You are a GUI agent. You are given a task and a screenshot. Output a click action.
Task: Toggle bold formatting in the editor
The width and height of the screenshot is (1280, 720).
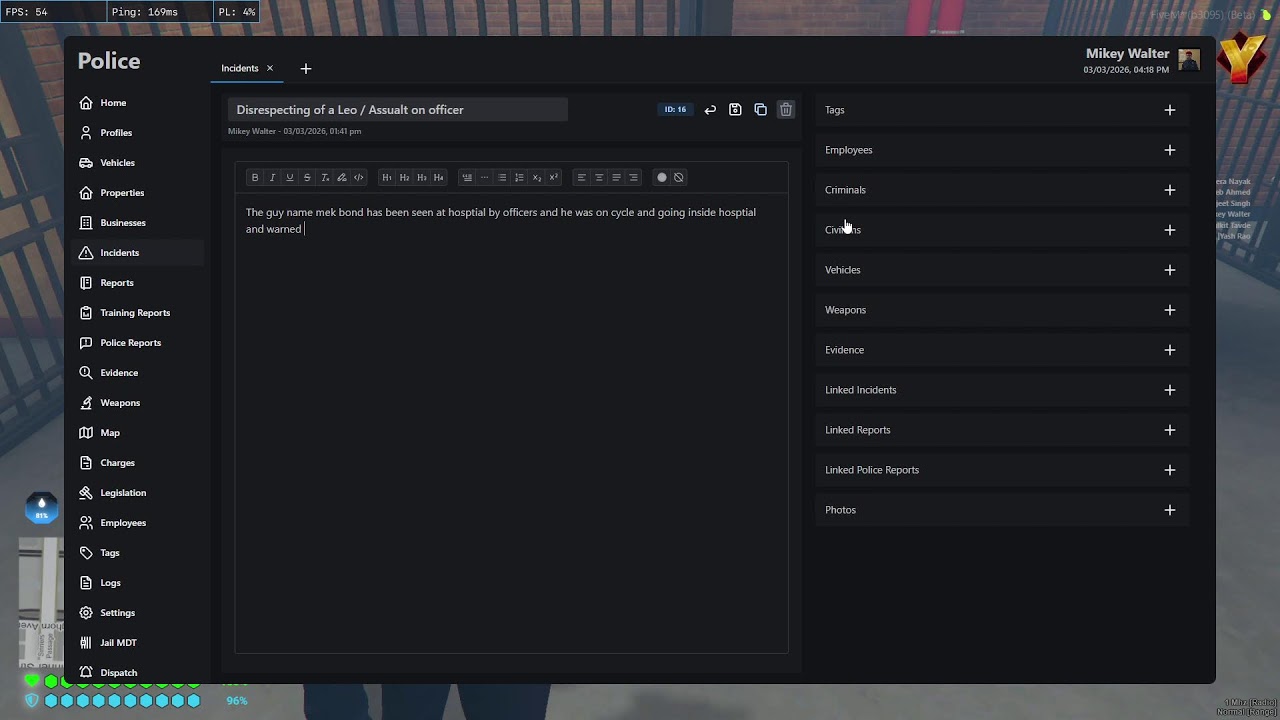tap(255, 177)
